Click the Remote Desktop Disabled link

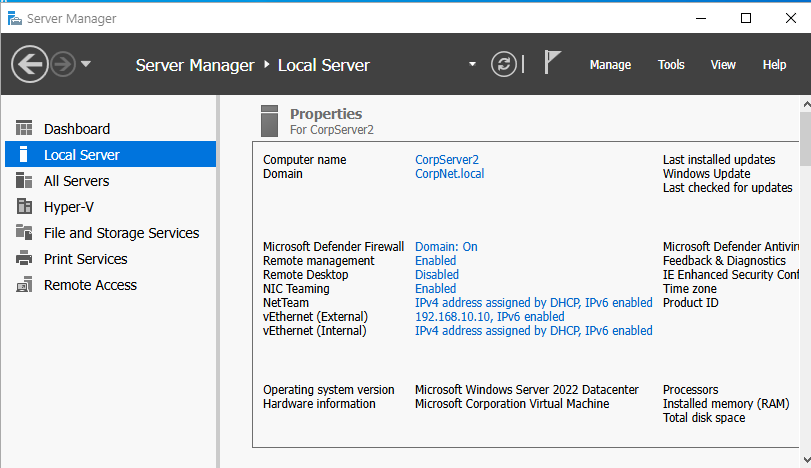click(436, 275)
